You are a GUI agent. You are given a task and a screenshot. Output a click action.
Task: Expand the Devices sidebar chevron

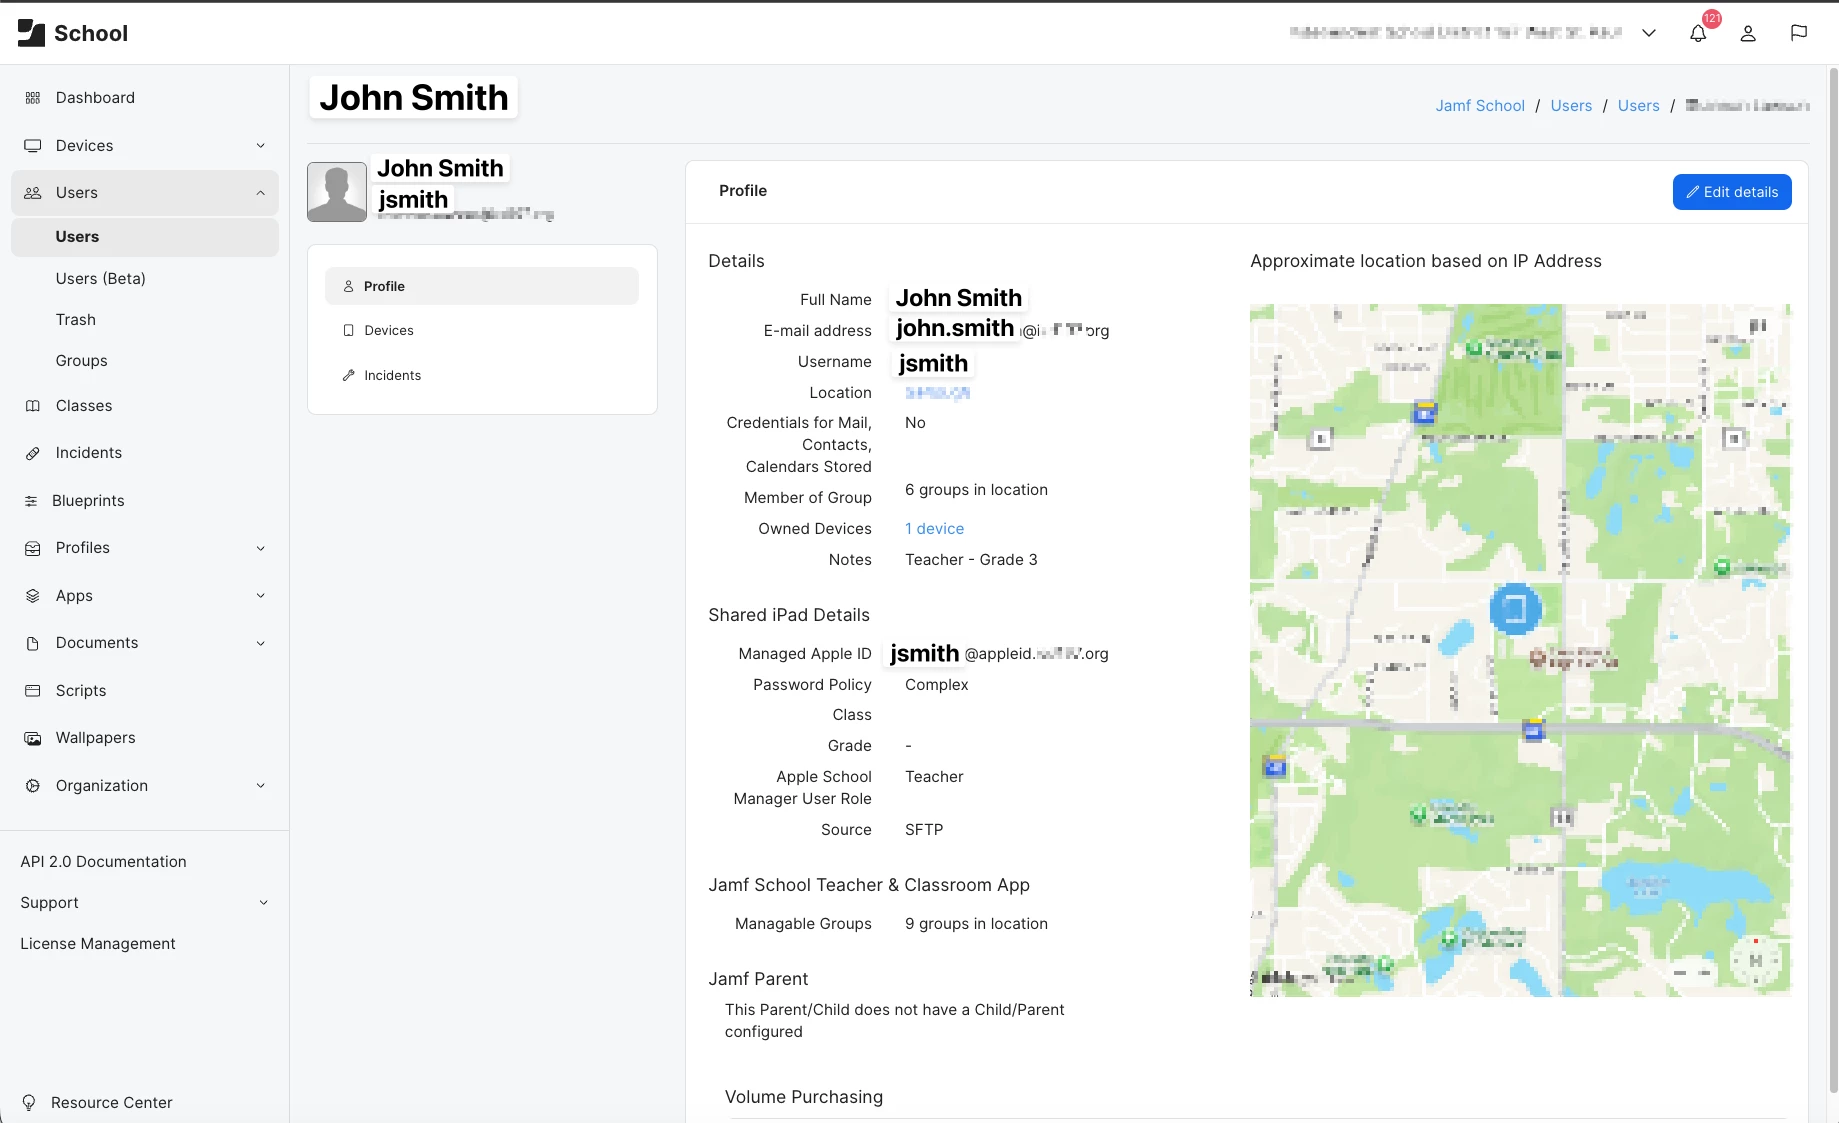coord(261,146)
